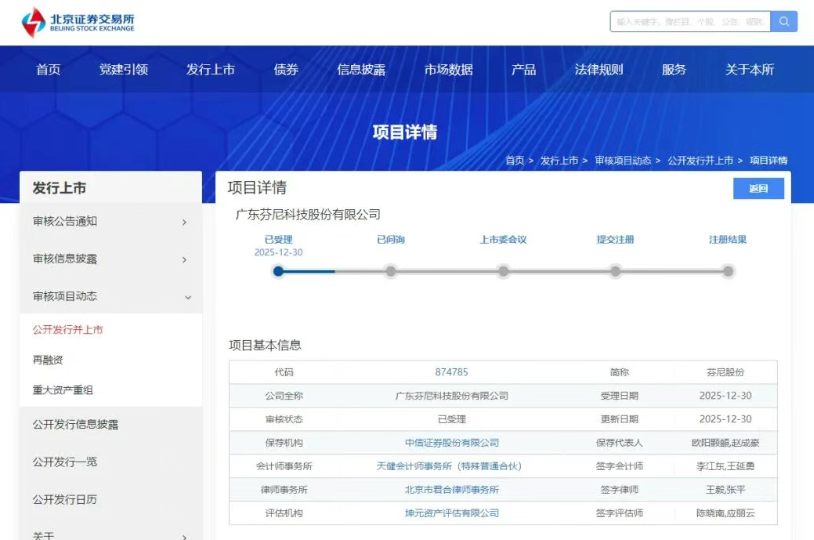The image size is (814, 540).
Task: Open the 市场数据 navigation menu
Action: point(448,69)
